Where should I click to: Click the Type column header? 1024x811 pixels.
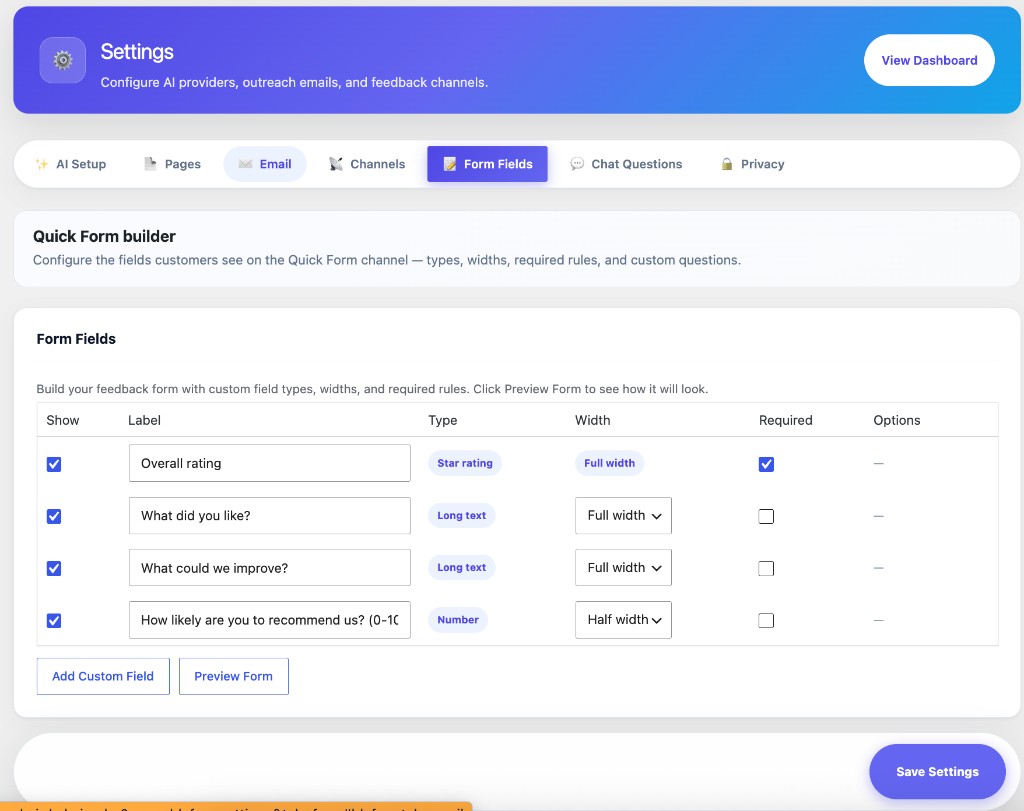point(443,421)
